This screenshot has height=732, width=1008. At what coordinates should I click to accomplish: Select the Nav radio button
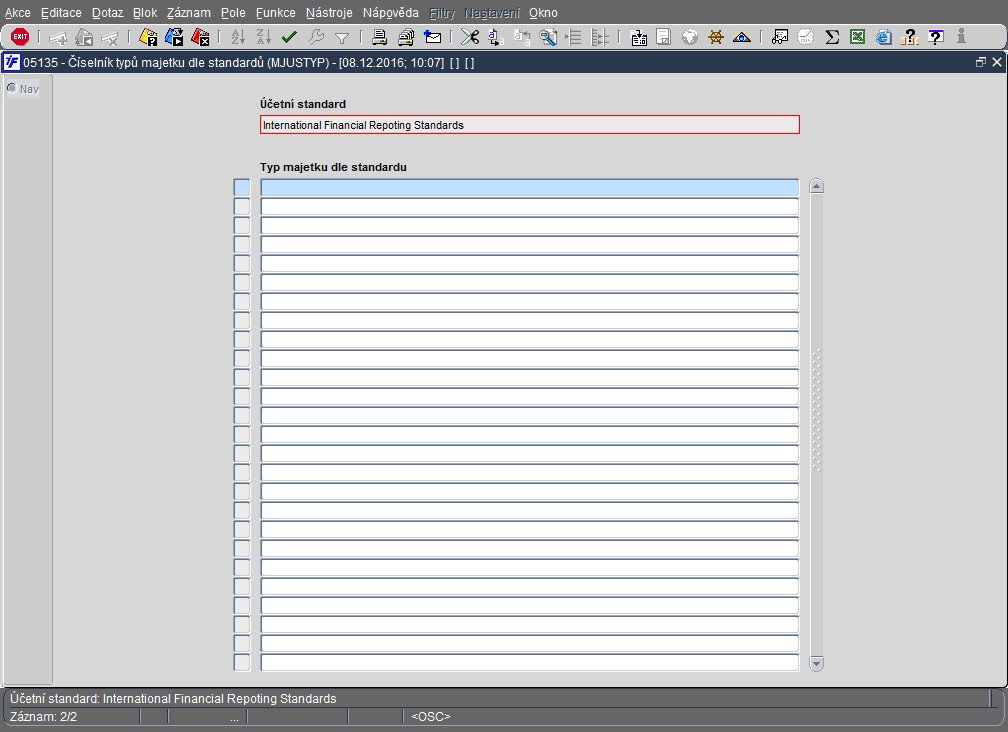[12, 88]
